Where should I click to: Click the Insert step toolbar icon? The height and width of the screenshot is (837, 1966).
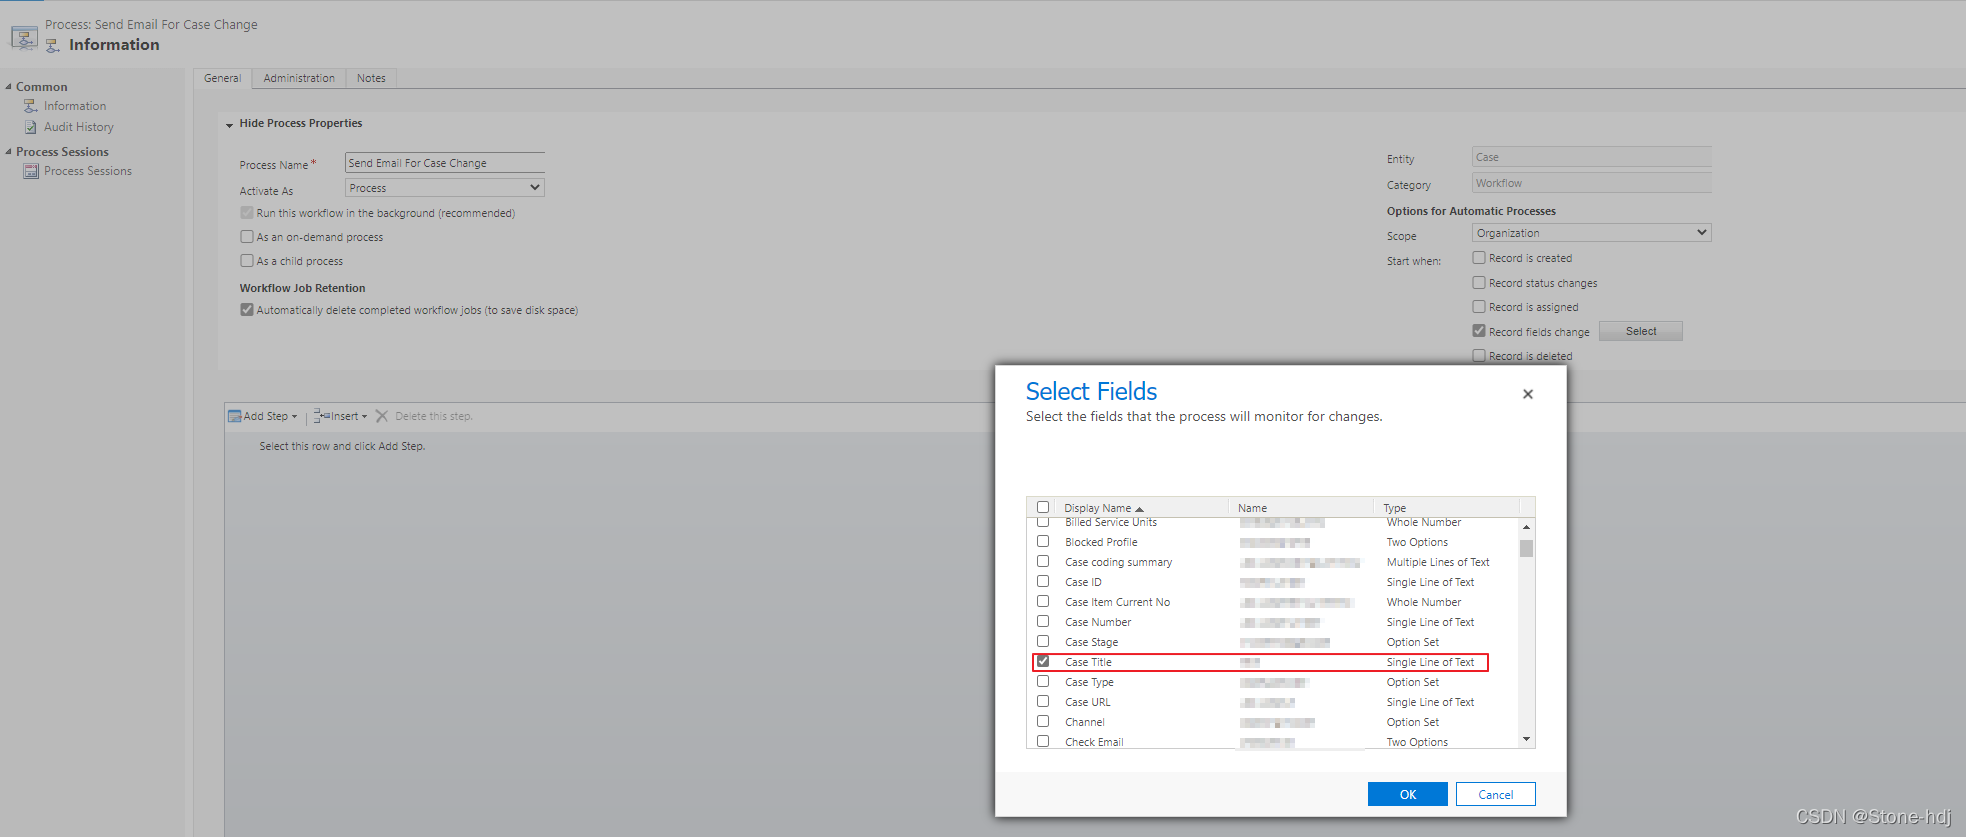coord(321,416)
